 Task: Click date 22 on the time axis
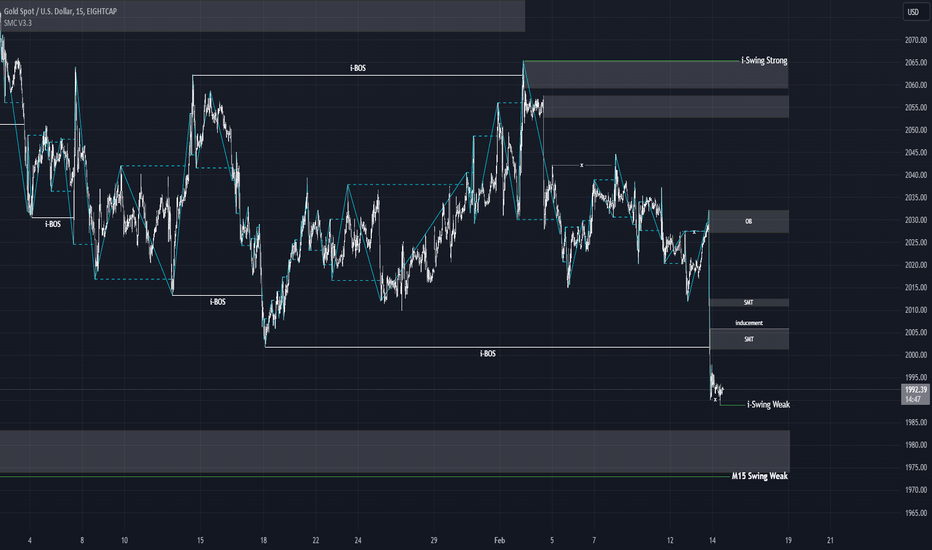click(x=316, y=540)
